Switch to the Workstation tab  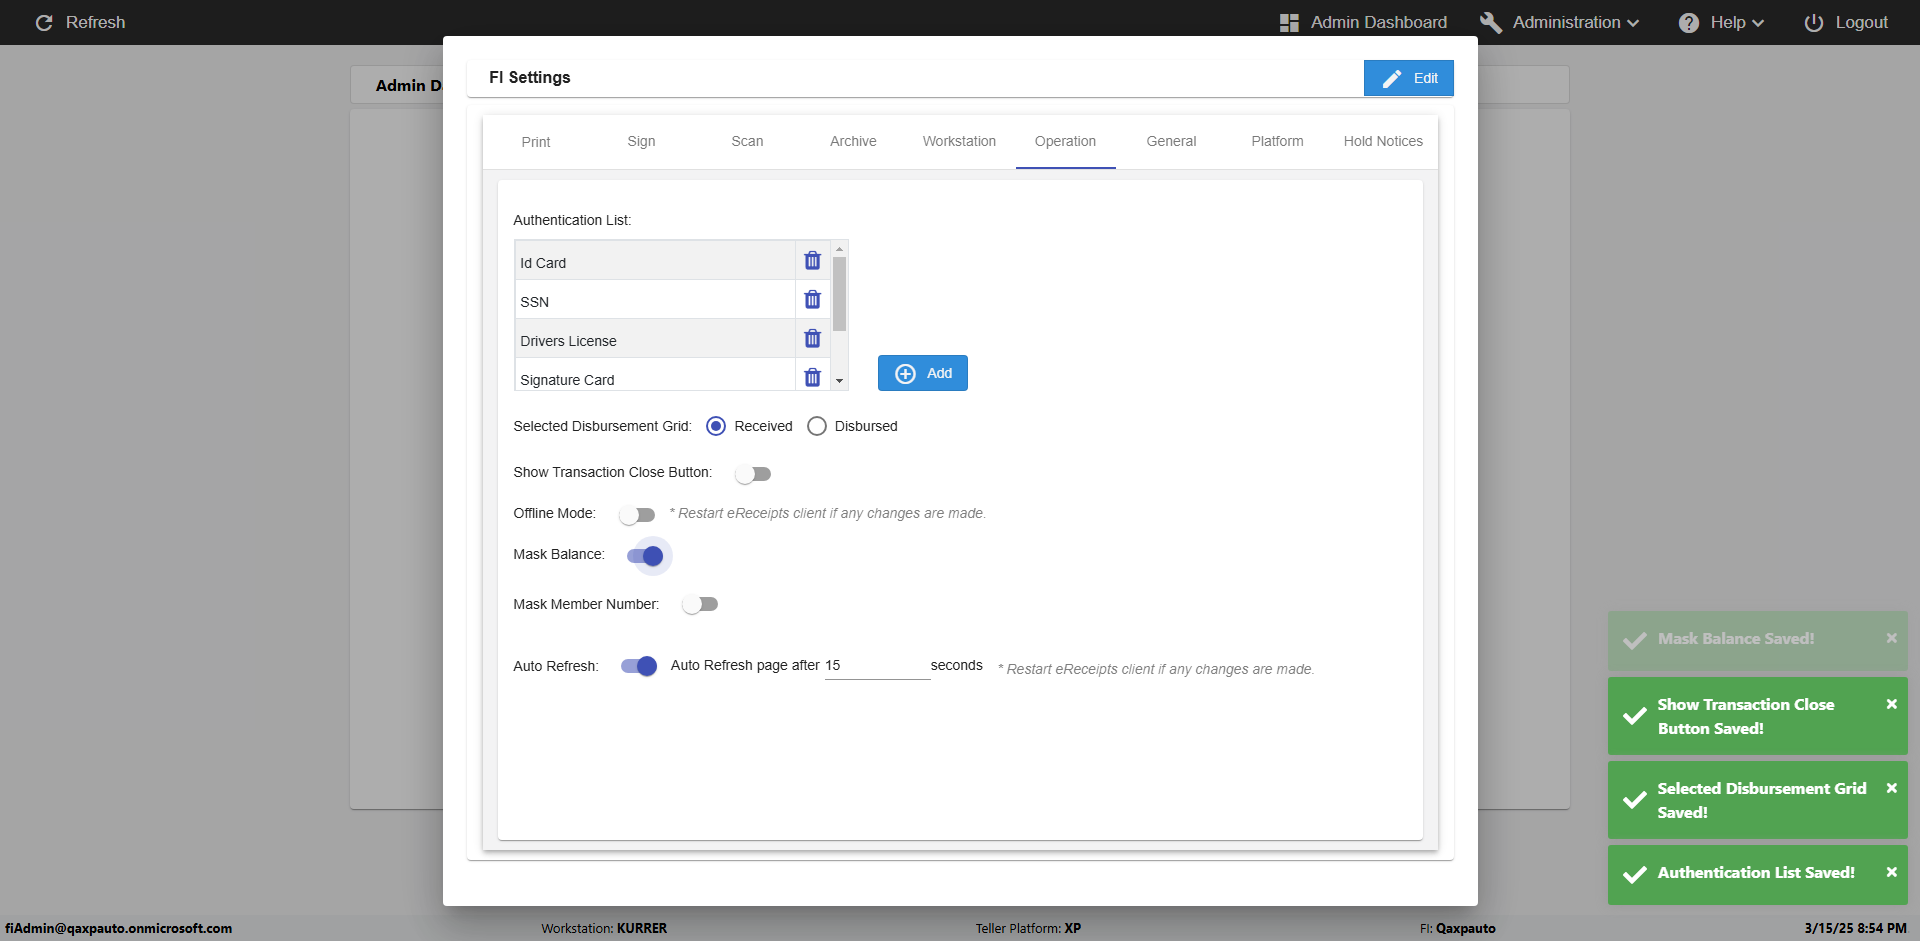959,142
